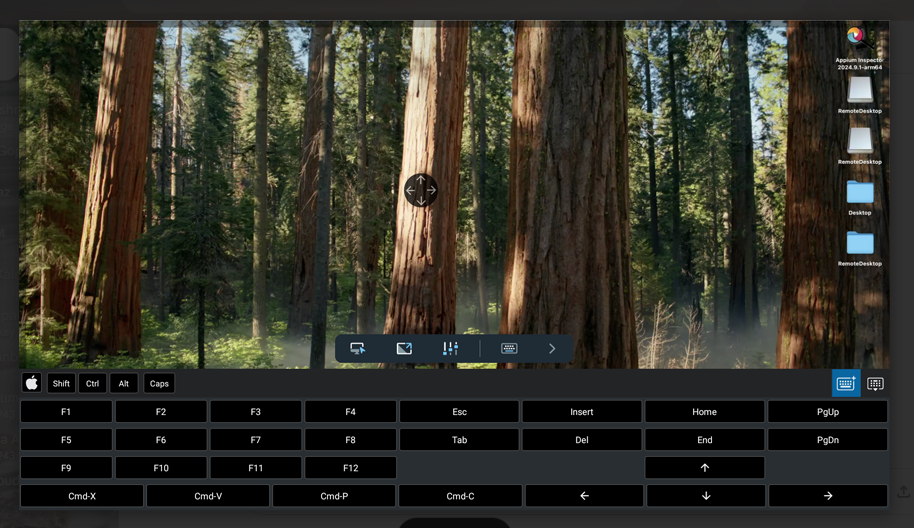Click the circular four-arrow pan control
Image resolution: width=914 pixels, height=528 pixels.
[x=421, y=190]
